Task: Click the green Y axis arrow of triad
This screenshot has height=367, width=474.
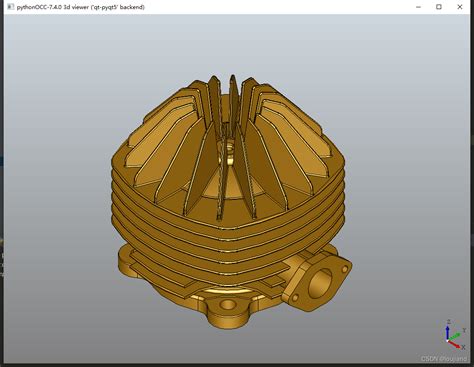Action: coord(455,336)
